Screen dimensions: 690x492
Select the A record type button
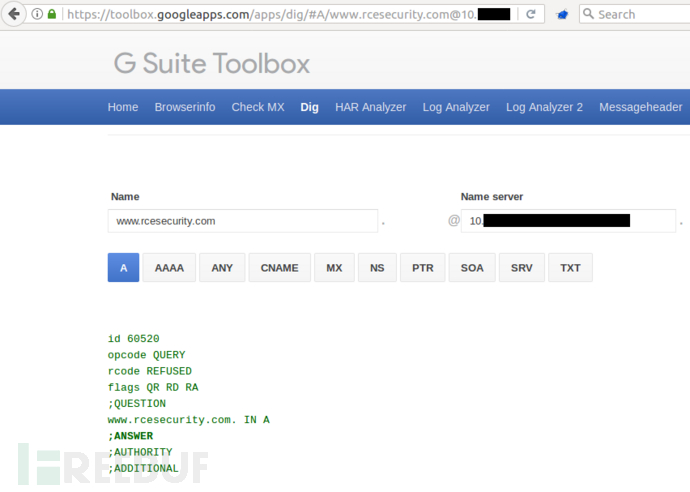tap(123, 268)
